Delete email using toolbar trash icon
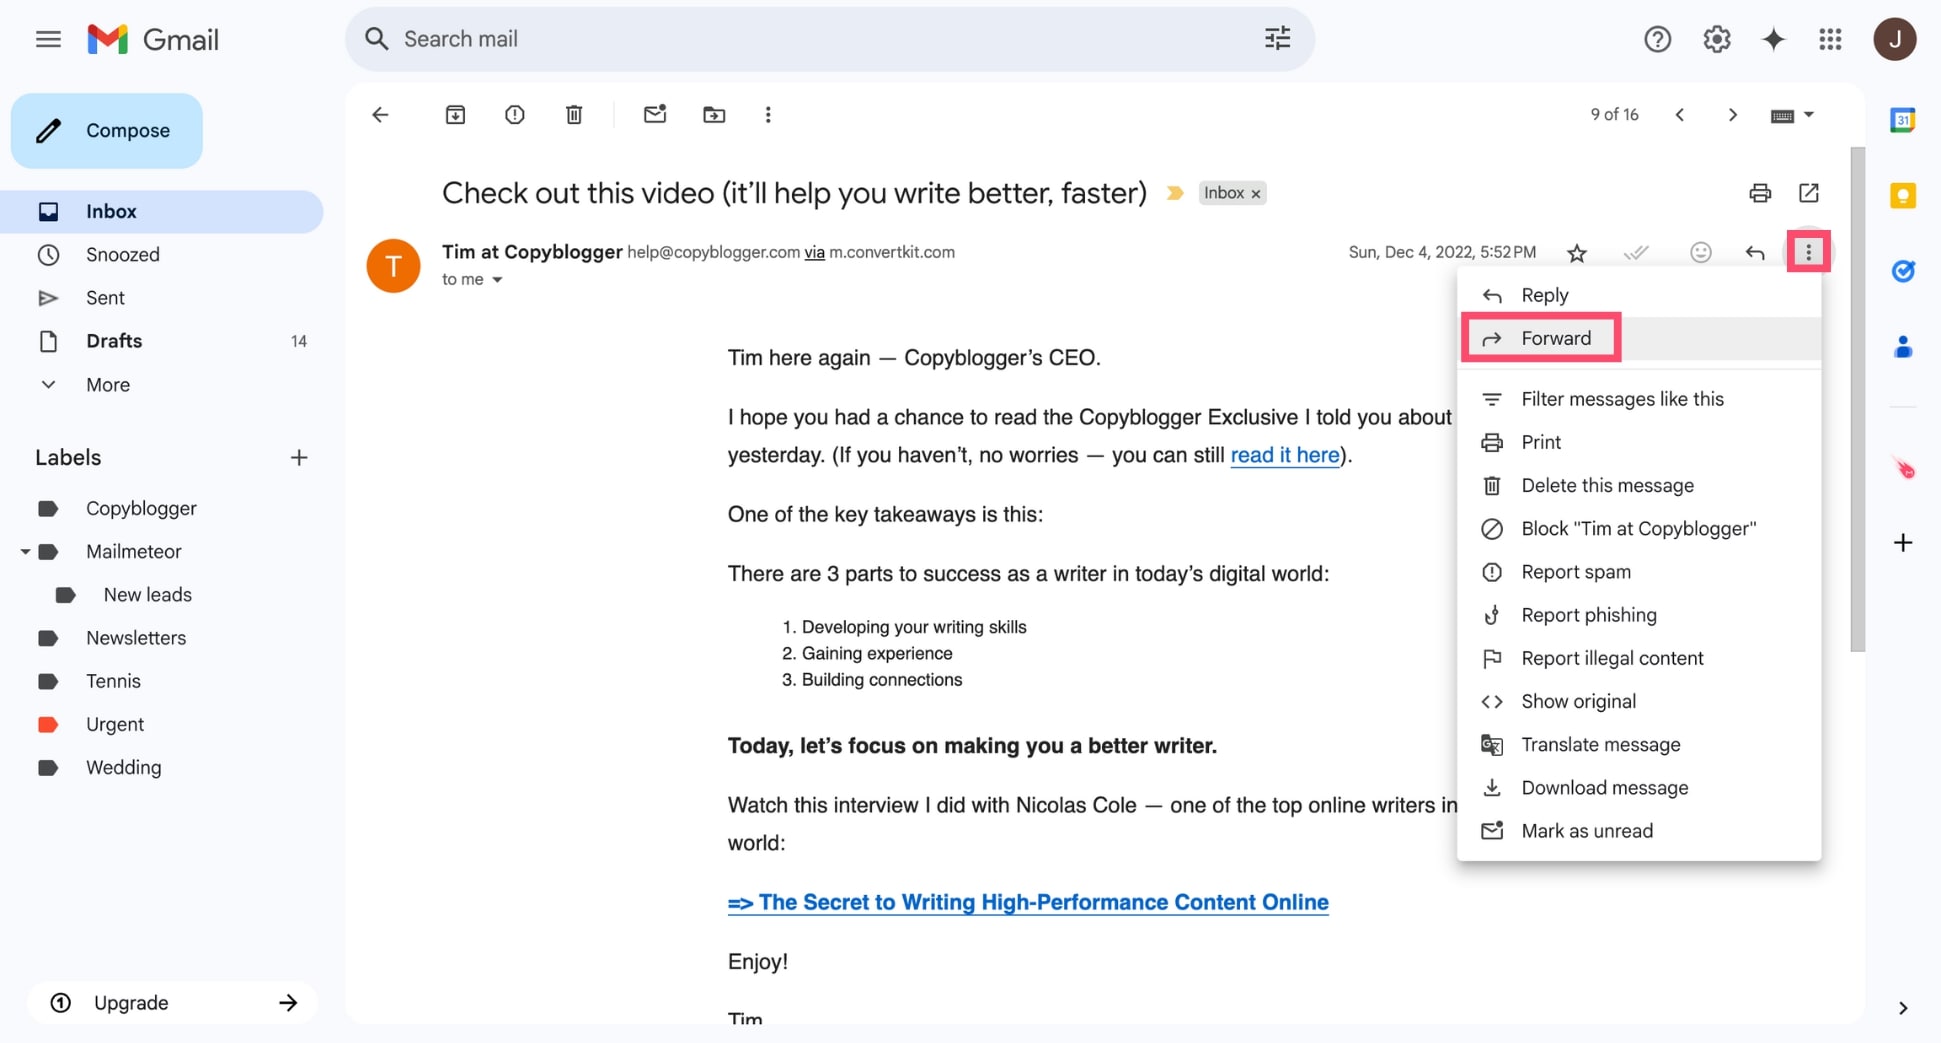 coord(574,115)
